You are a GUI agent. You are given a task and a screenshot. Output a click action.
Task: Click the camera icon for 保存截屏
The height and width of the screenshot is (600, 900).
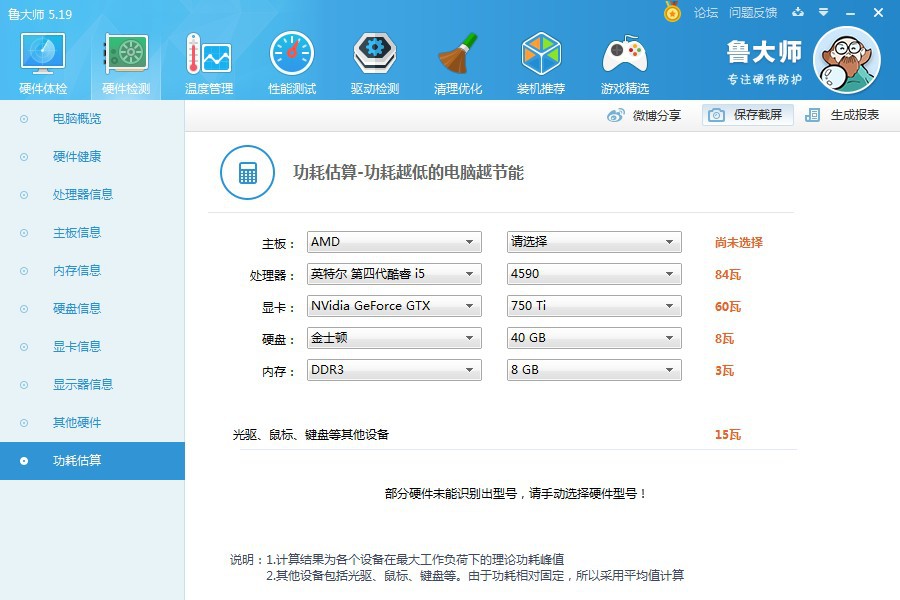coord(716,115)
